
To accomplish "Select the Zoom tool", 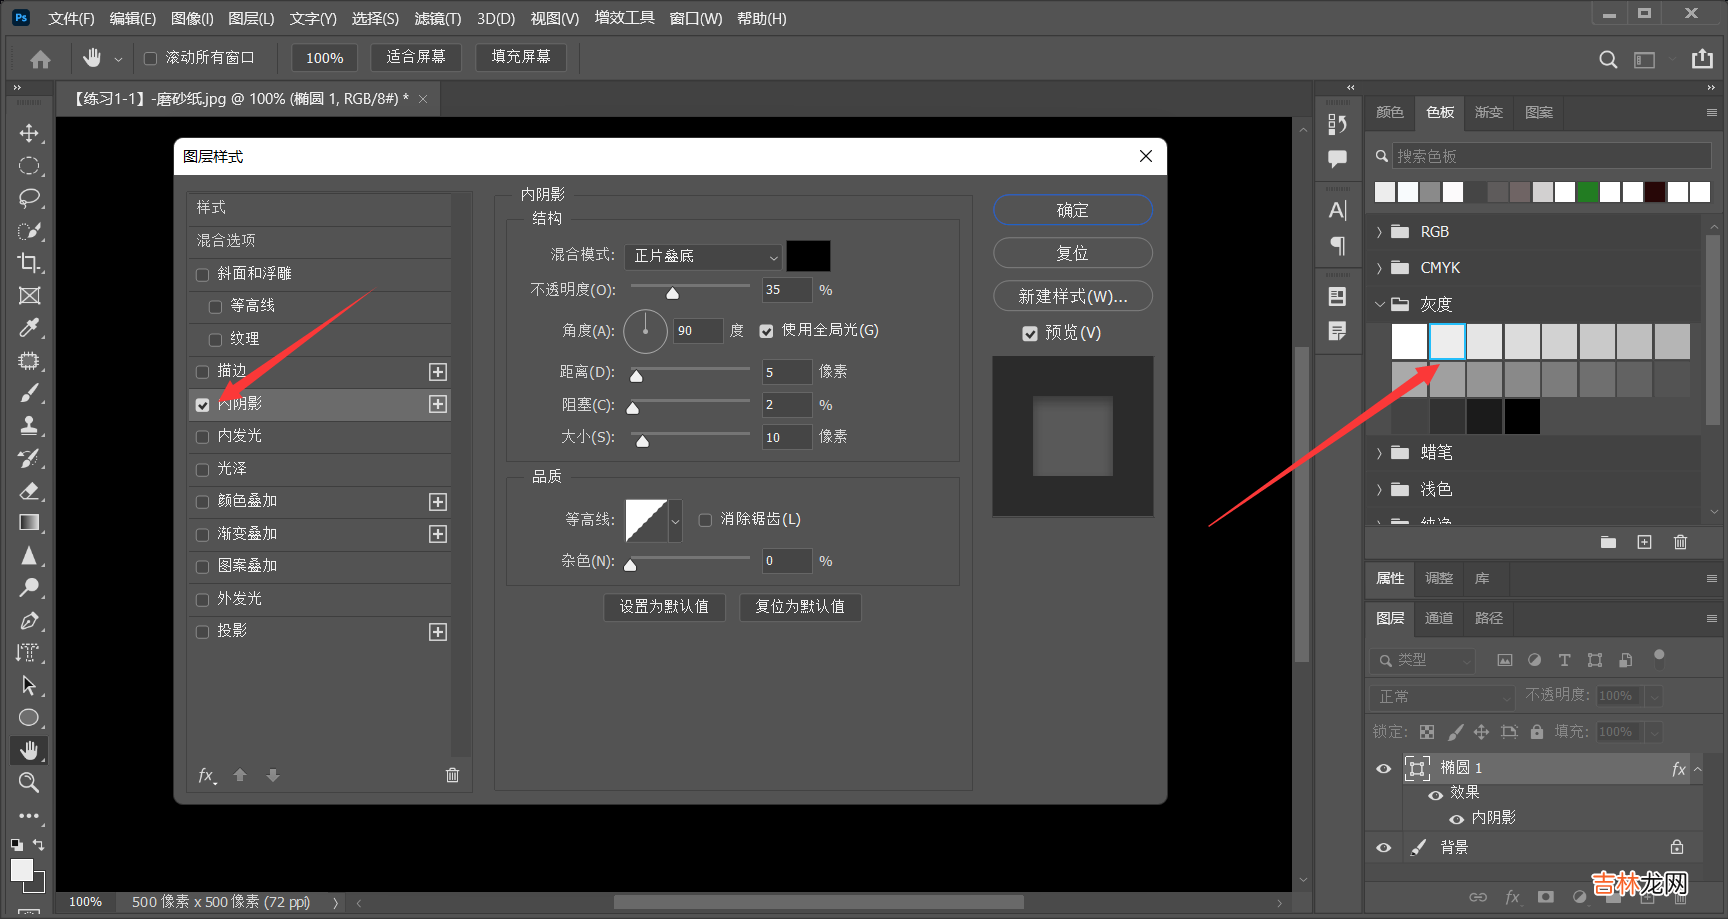I will 29,783.
